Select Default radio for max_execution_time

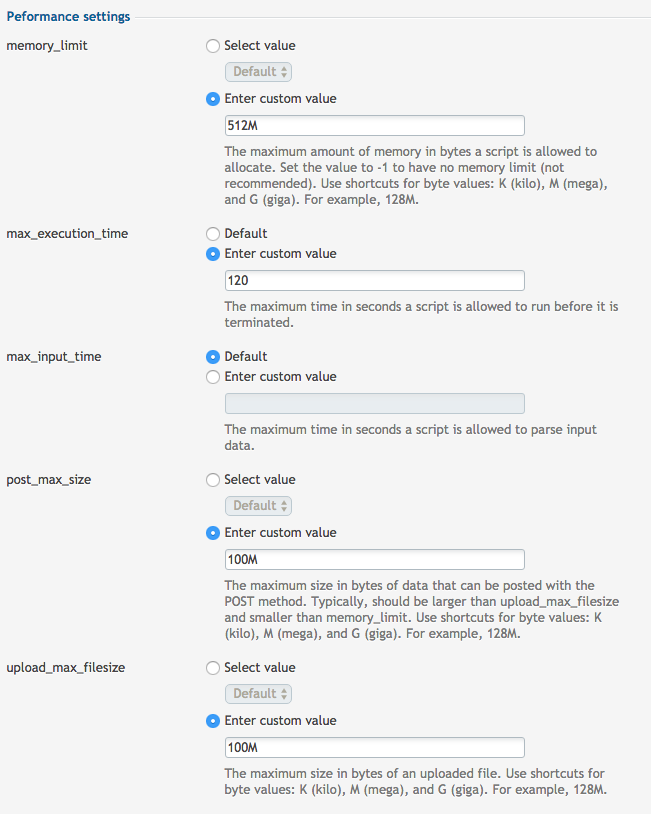click(212, 234)
